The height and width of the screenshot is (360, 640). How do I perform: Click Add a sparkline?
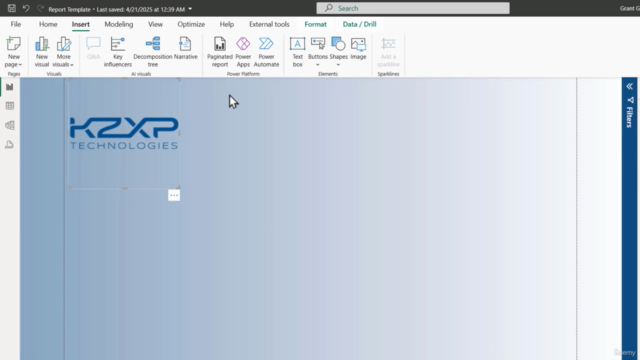click(x=388, y=52)
